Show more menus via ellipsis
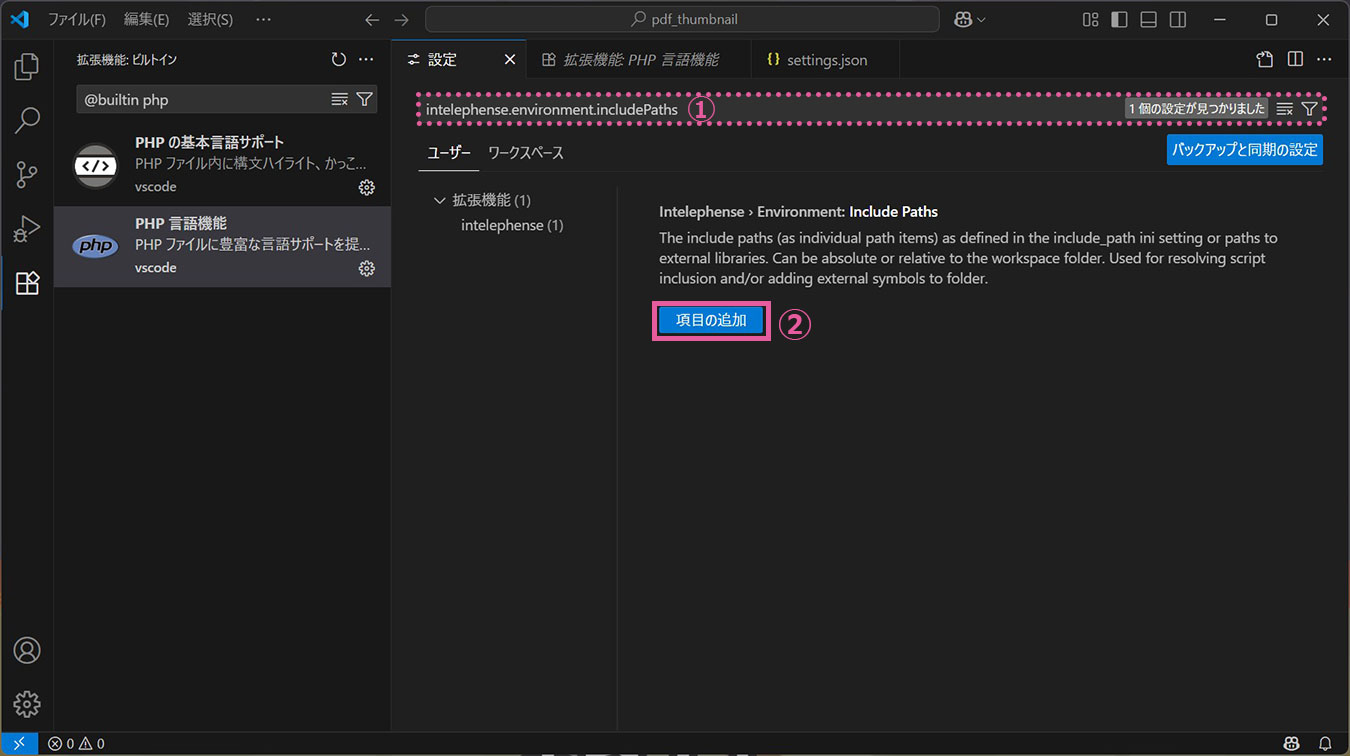 click(x=263, y=19)
